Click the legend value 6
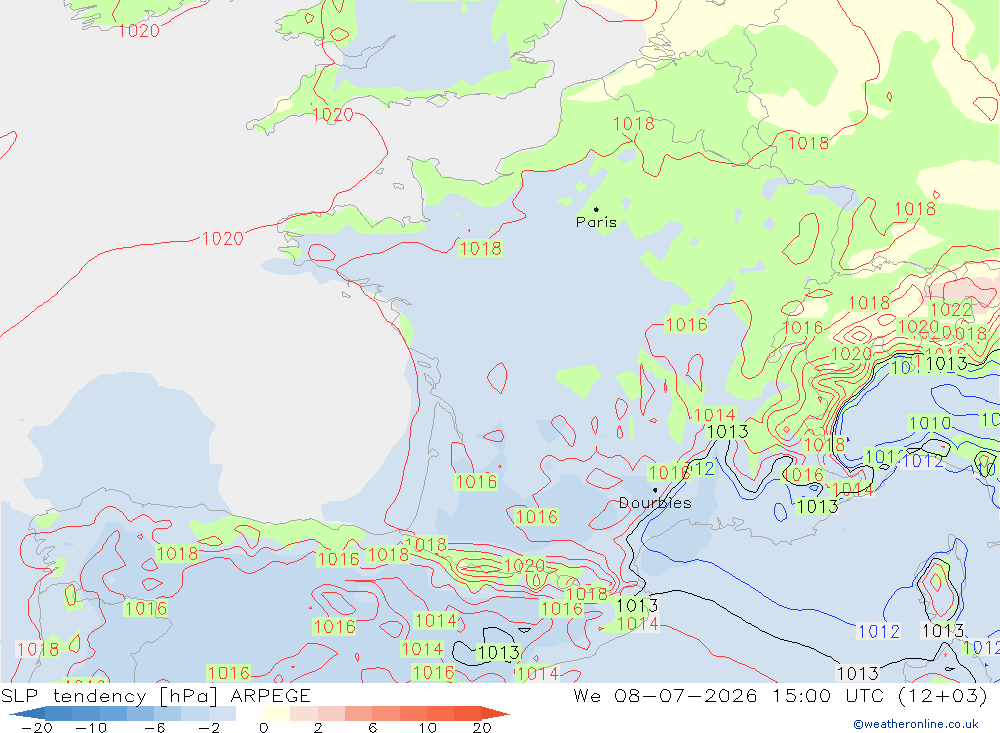 coord(372,728)
